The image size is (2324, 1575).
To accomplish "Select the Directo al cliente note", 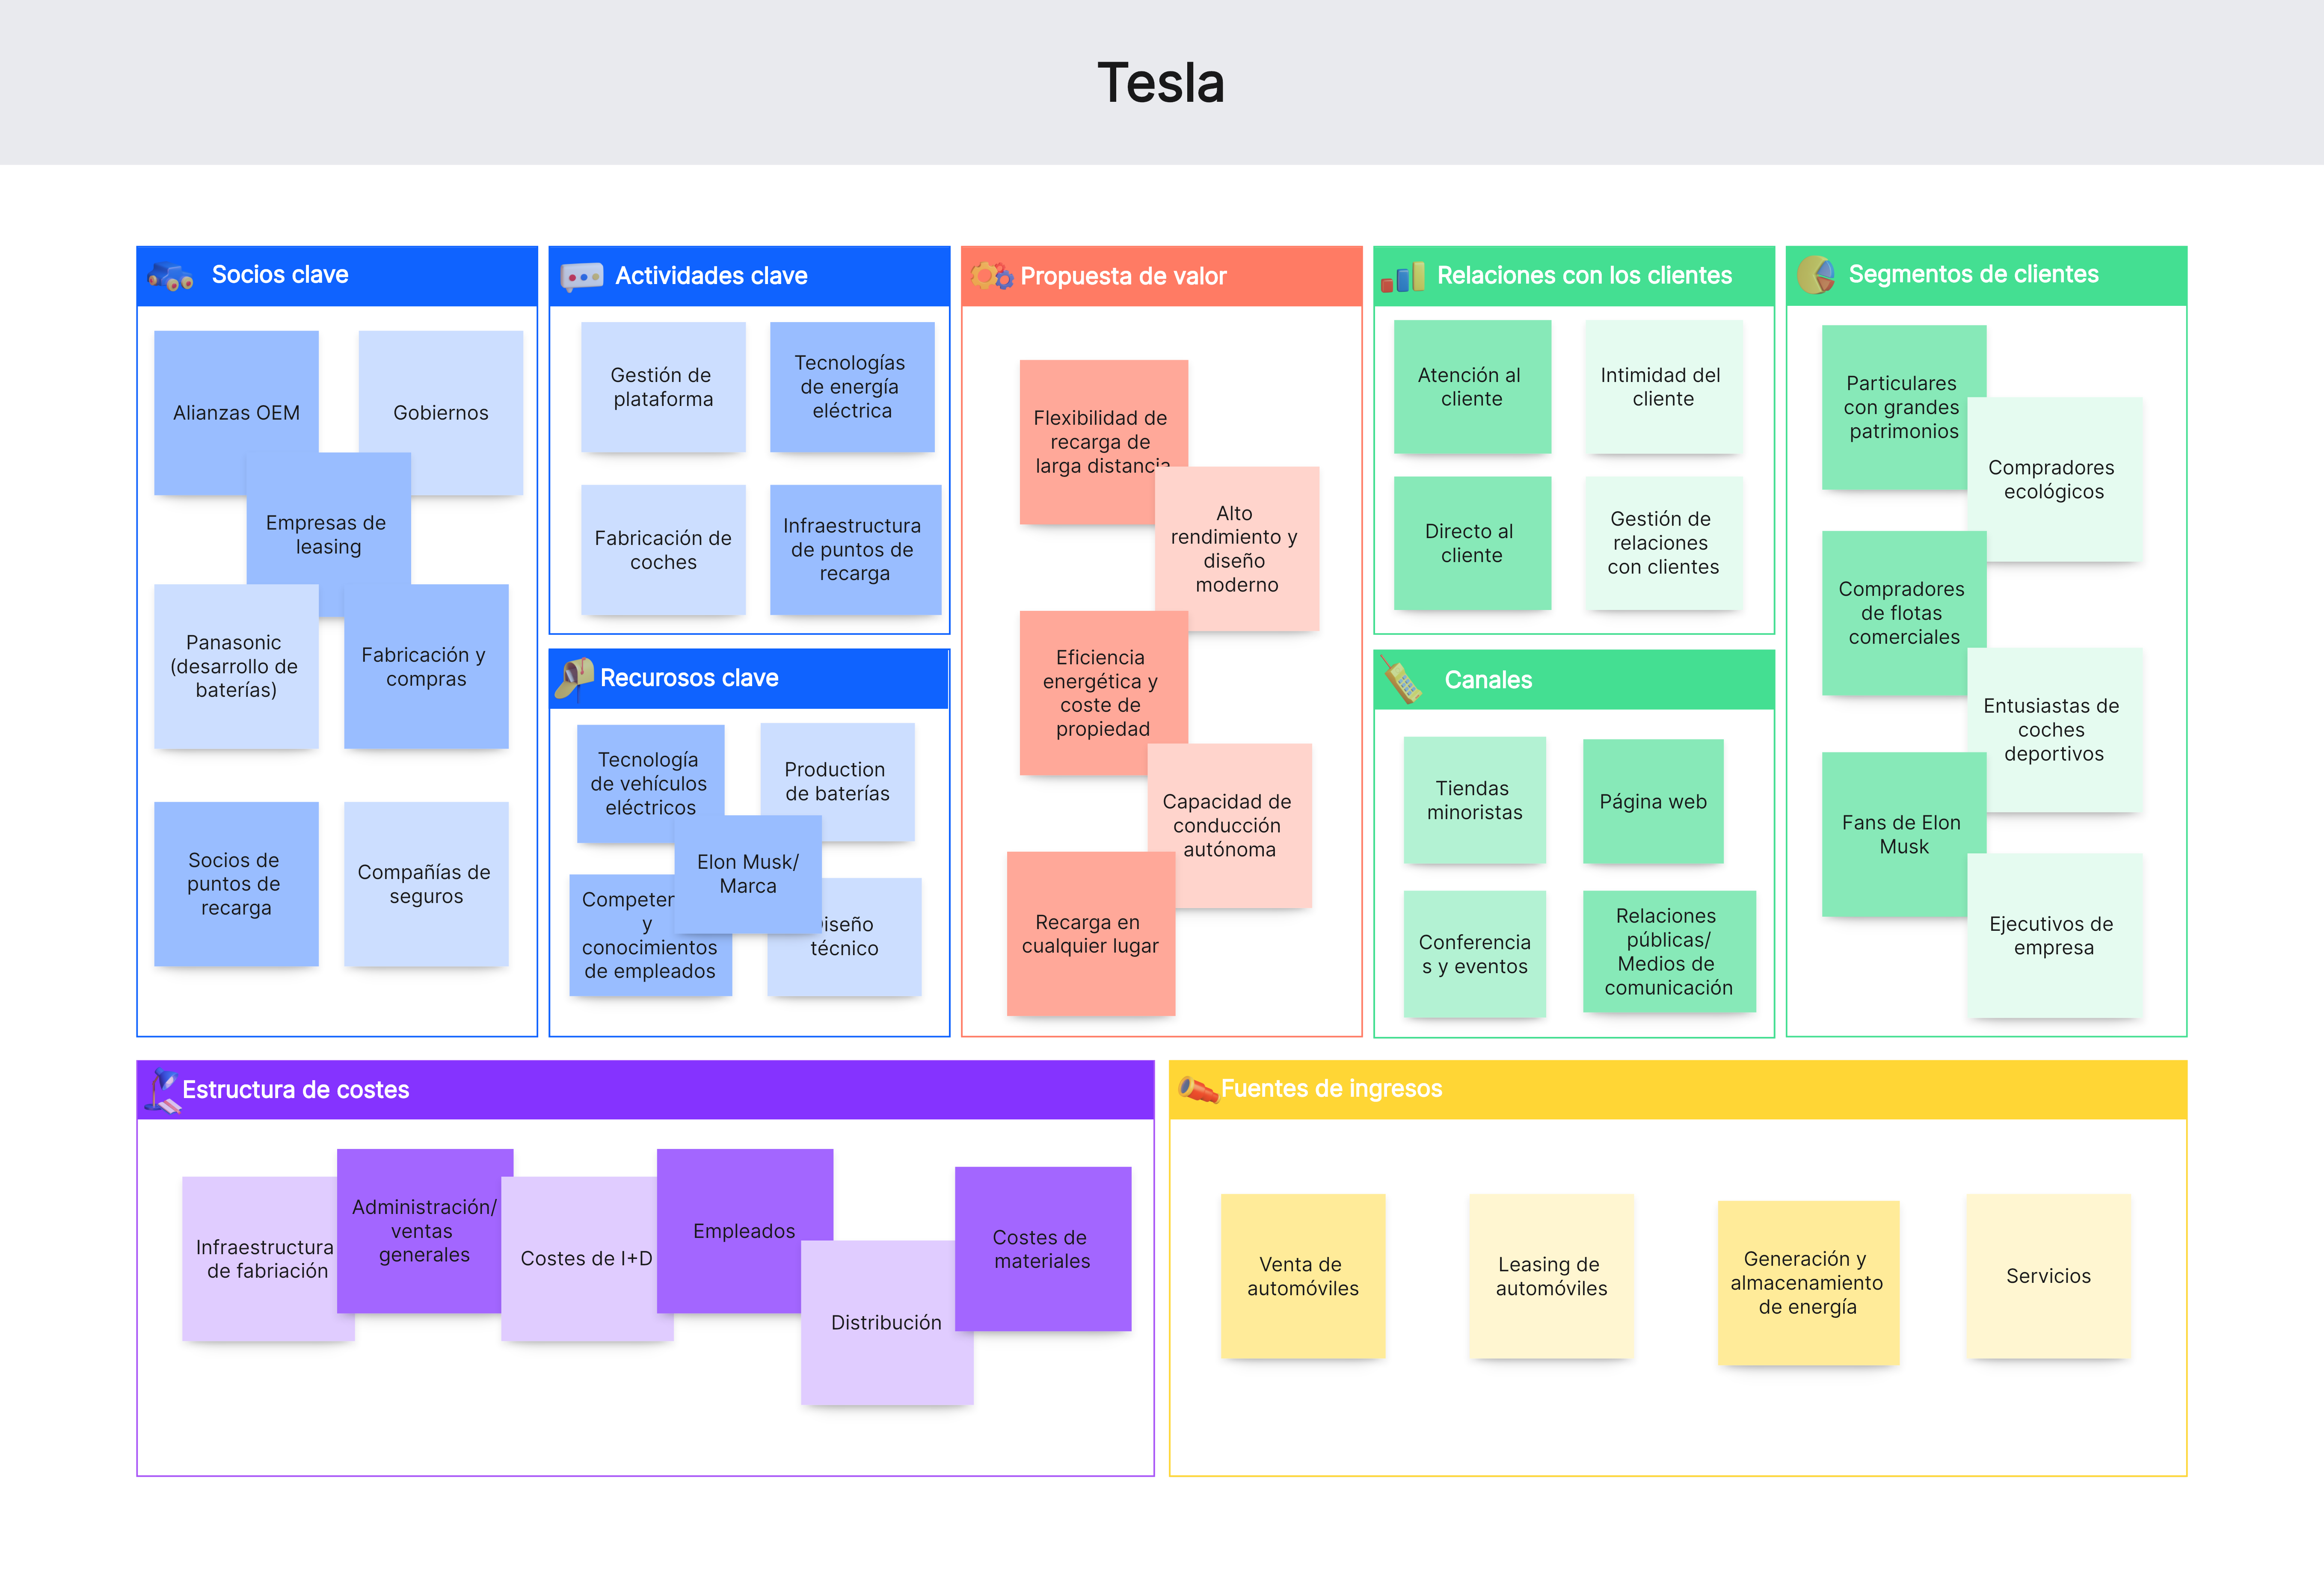I will [x=1472, y=543].
